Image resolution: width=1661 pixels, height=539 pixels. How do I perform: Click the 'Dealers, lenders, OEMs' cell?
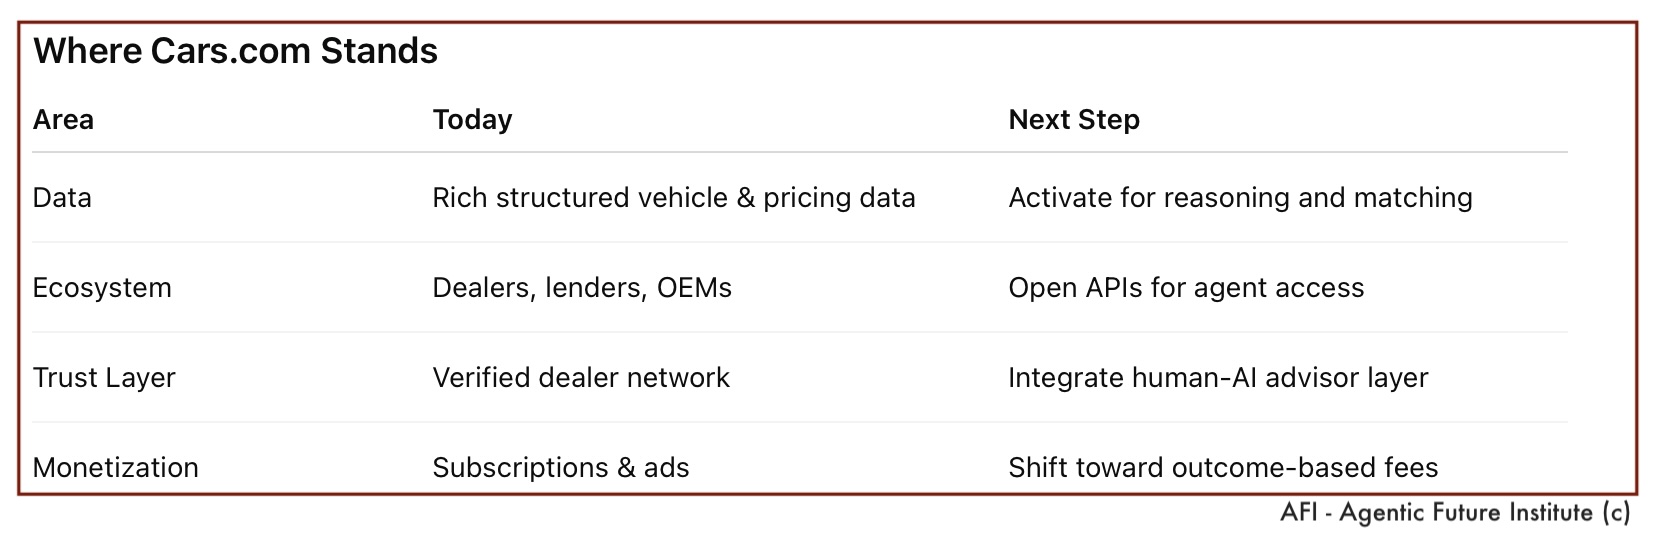click(582, 288)
